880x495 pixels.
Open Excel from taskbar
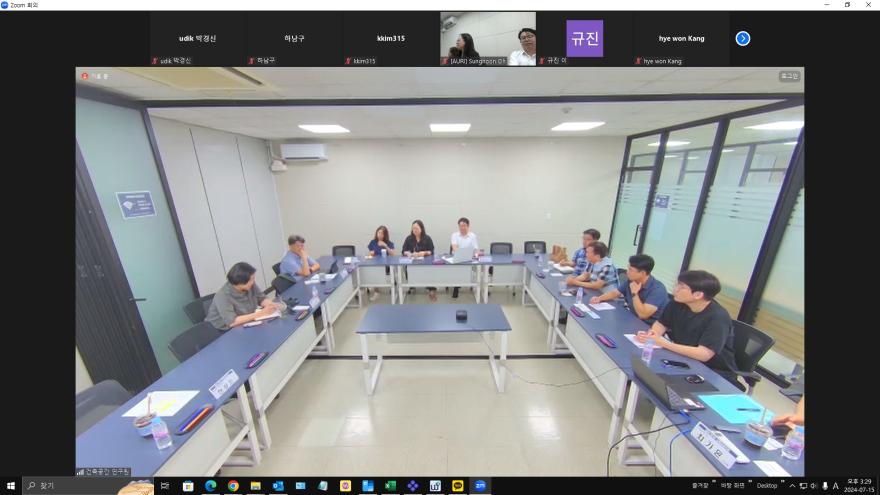click(390, 485)
